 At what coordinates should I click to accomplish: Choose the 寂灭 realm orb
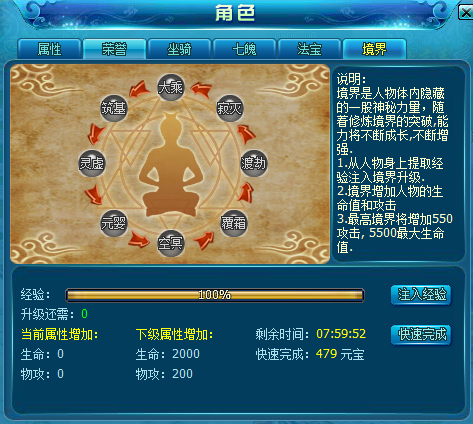[x=230, y=108]
